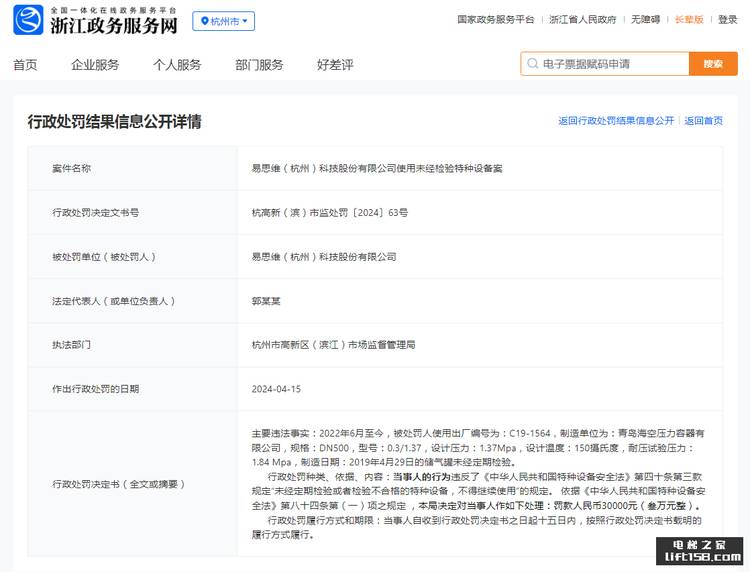750x572 pixels.
Task: Click the 返回首页 link
Action: point(704,121)
